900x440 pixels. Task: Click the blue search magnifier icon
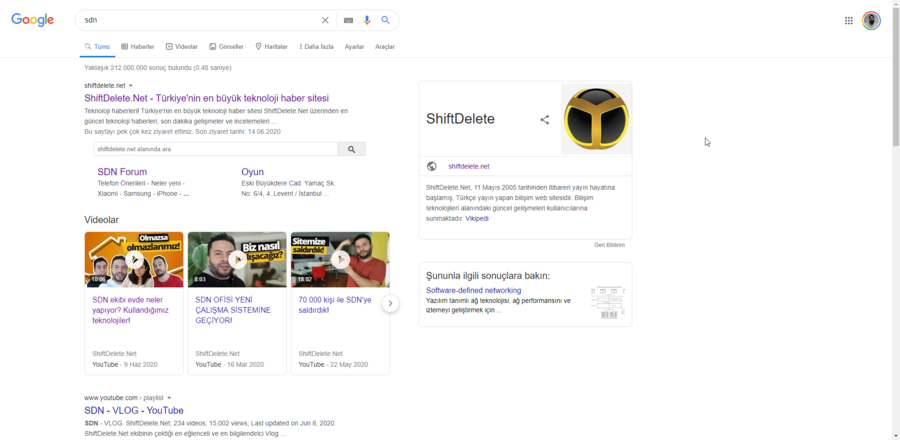pos(386,20)
